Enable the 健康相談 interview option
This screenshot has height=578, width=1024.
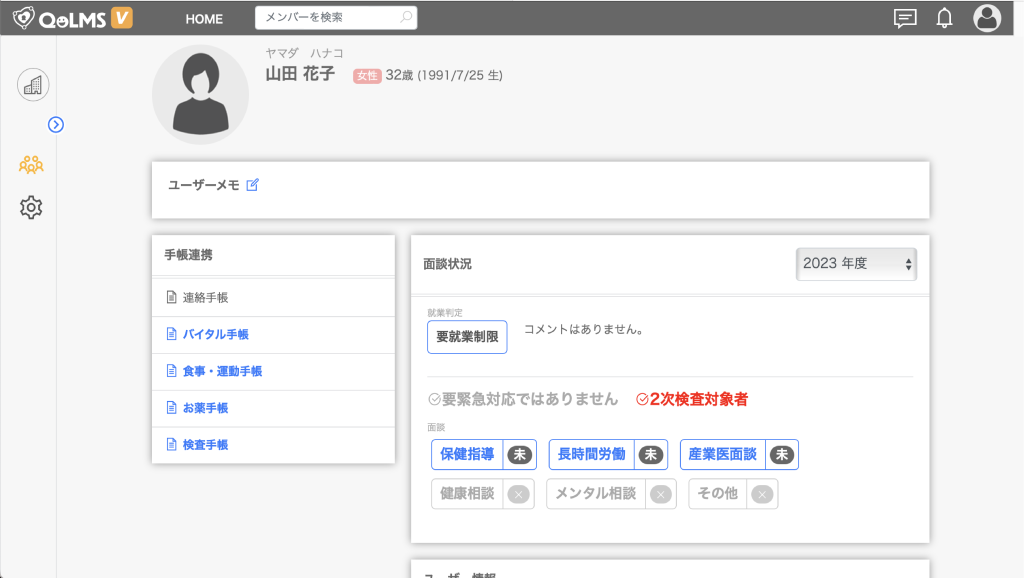click(x=482, y=494)
